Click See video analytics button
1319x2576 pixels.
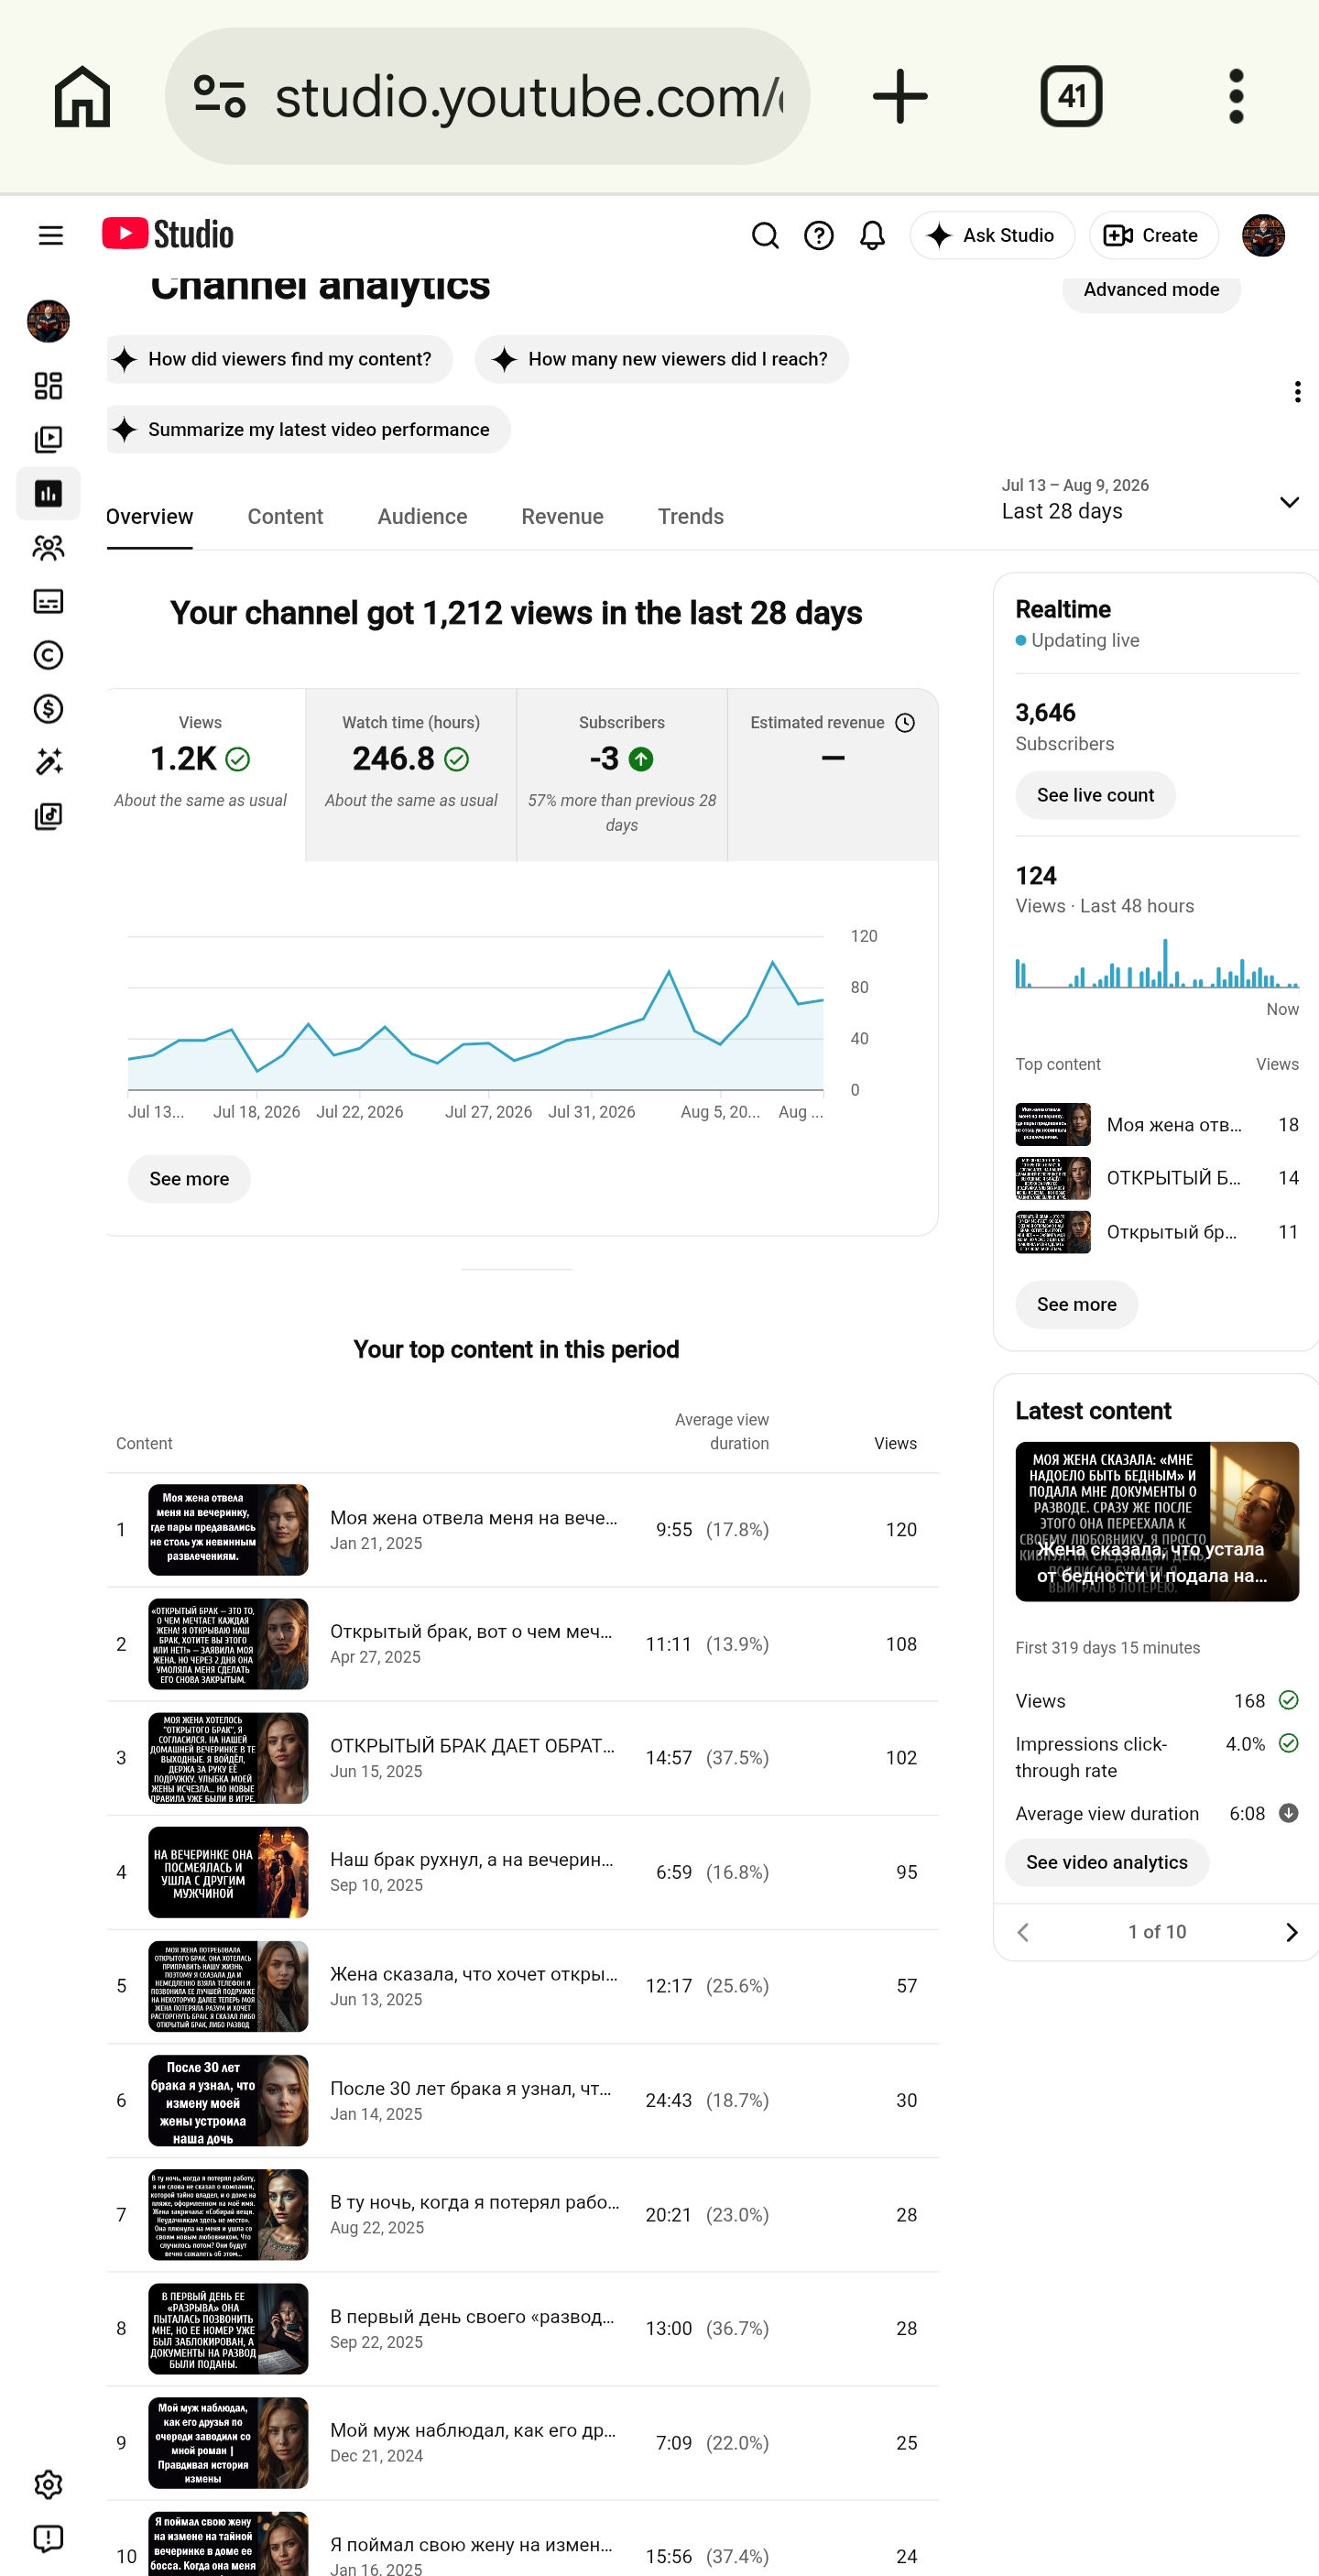(x=1106, y=1862)
